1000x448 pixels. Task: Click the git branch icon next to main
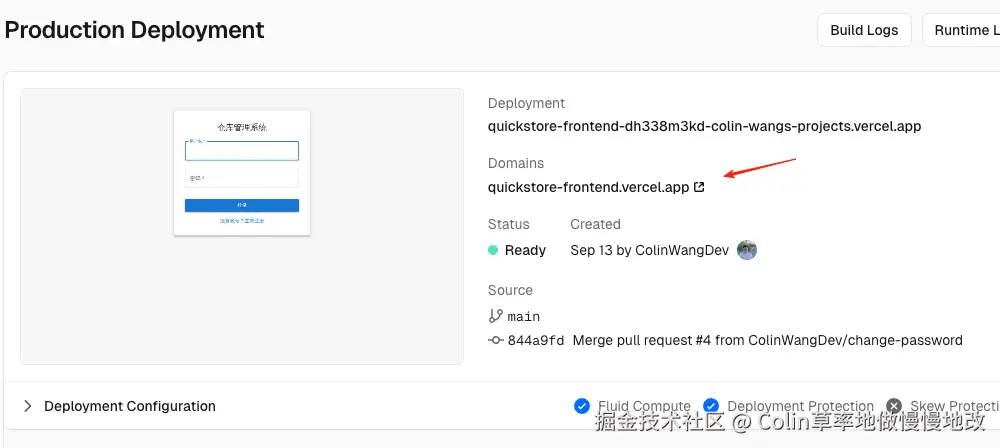(496, 316)
